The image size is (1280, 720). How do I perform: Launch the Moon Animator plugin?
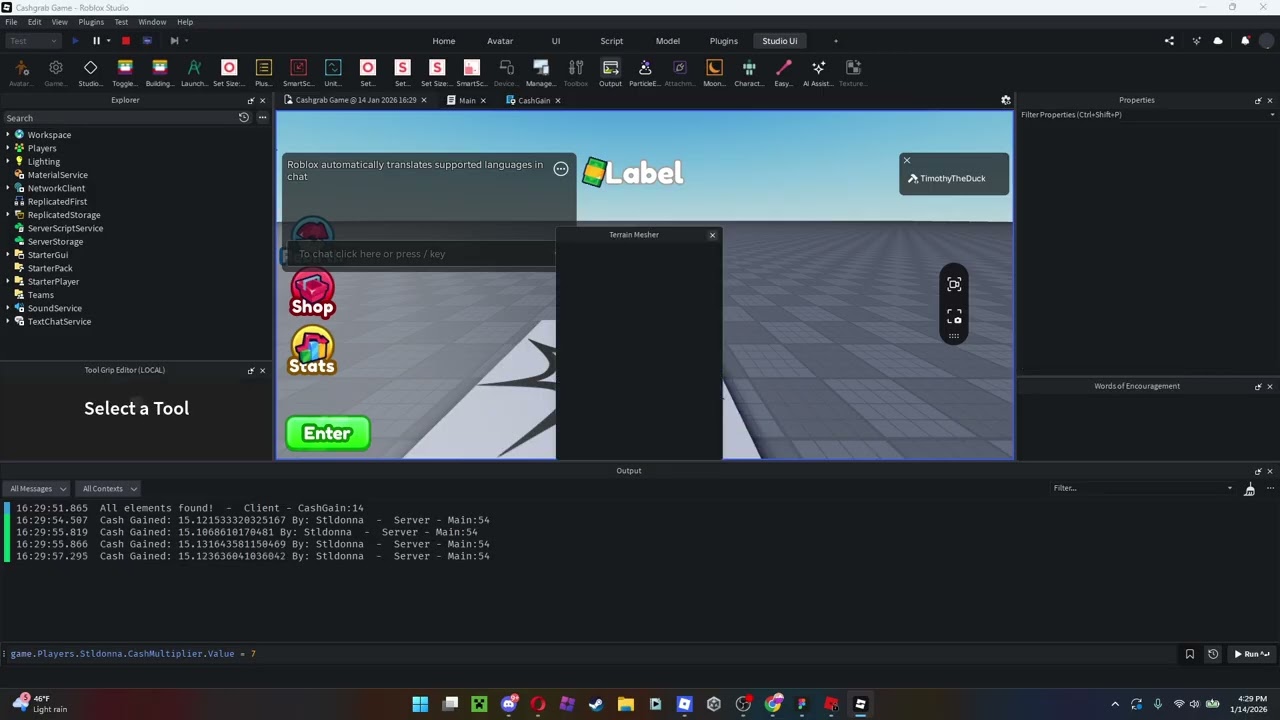click(714, 73)
